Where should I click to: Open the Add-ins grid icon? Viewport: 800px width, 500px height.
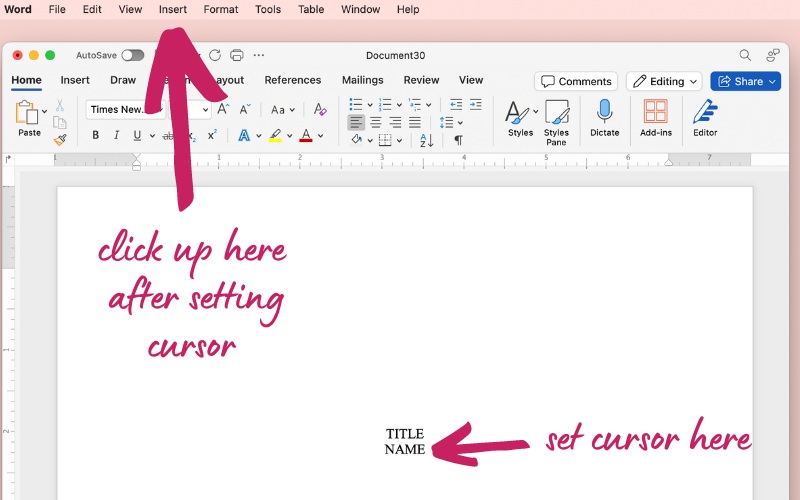coord(656,119)
